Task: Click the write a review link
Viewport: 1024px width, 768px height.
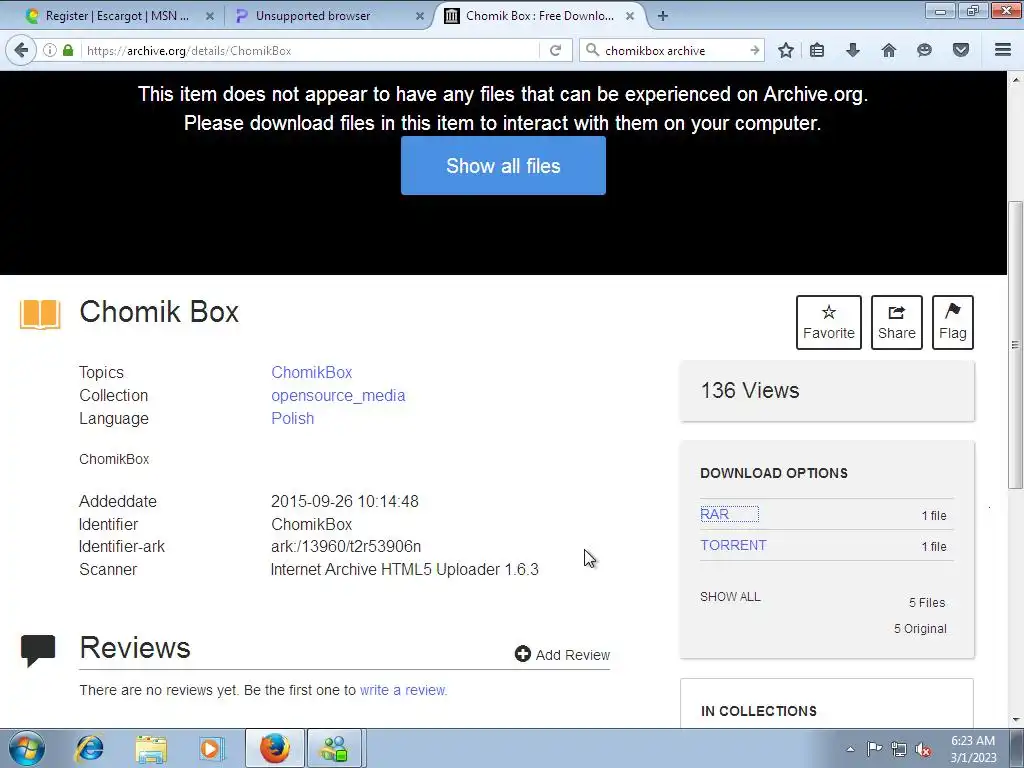Action: (403, 690)
